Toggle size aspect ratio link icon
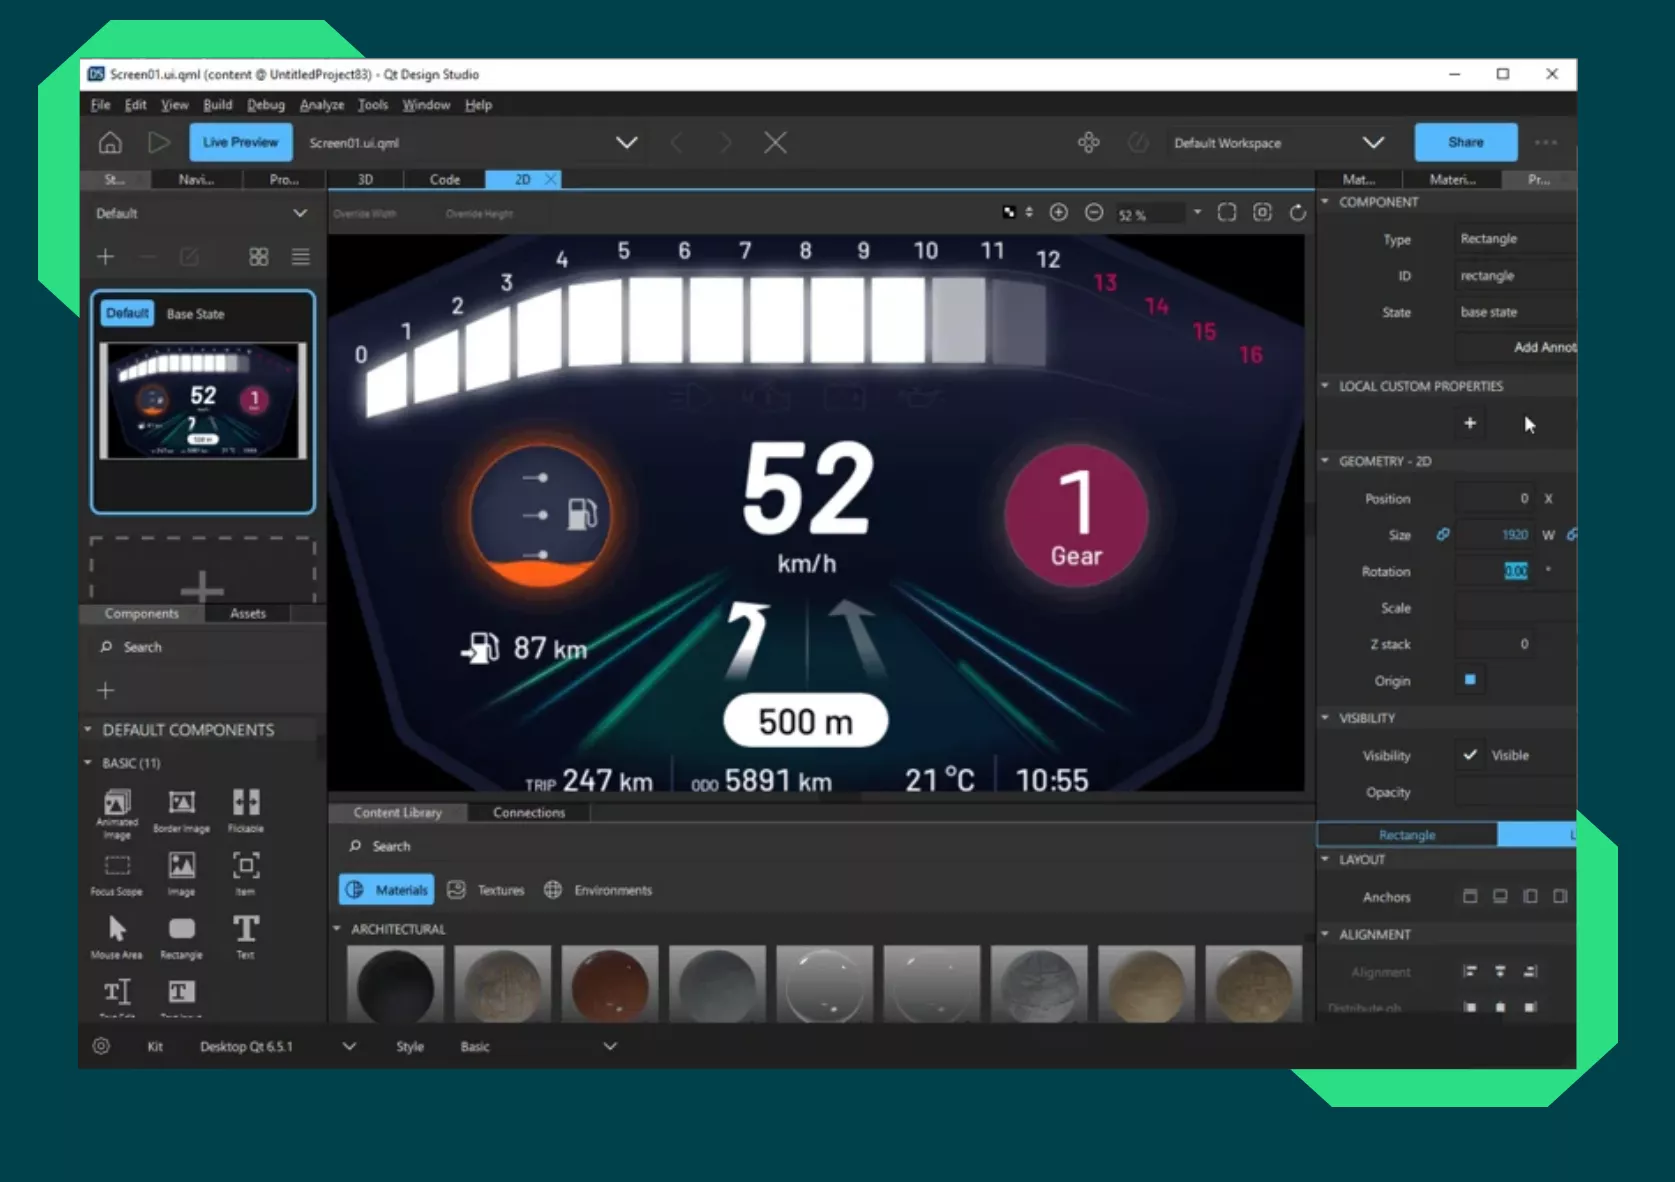Image resolution: width=1675 pixels, height=1182 pixels. (1443, 535)
